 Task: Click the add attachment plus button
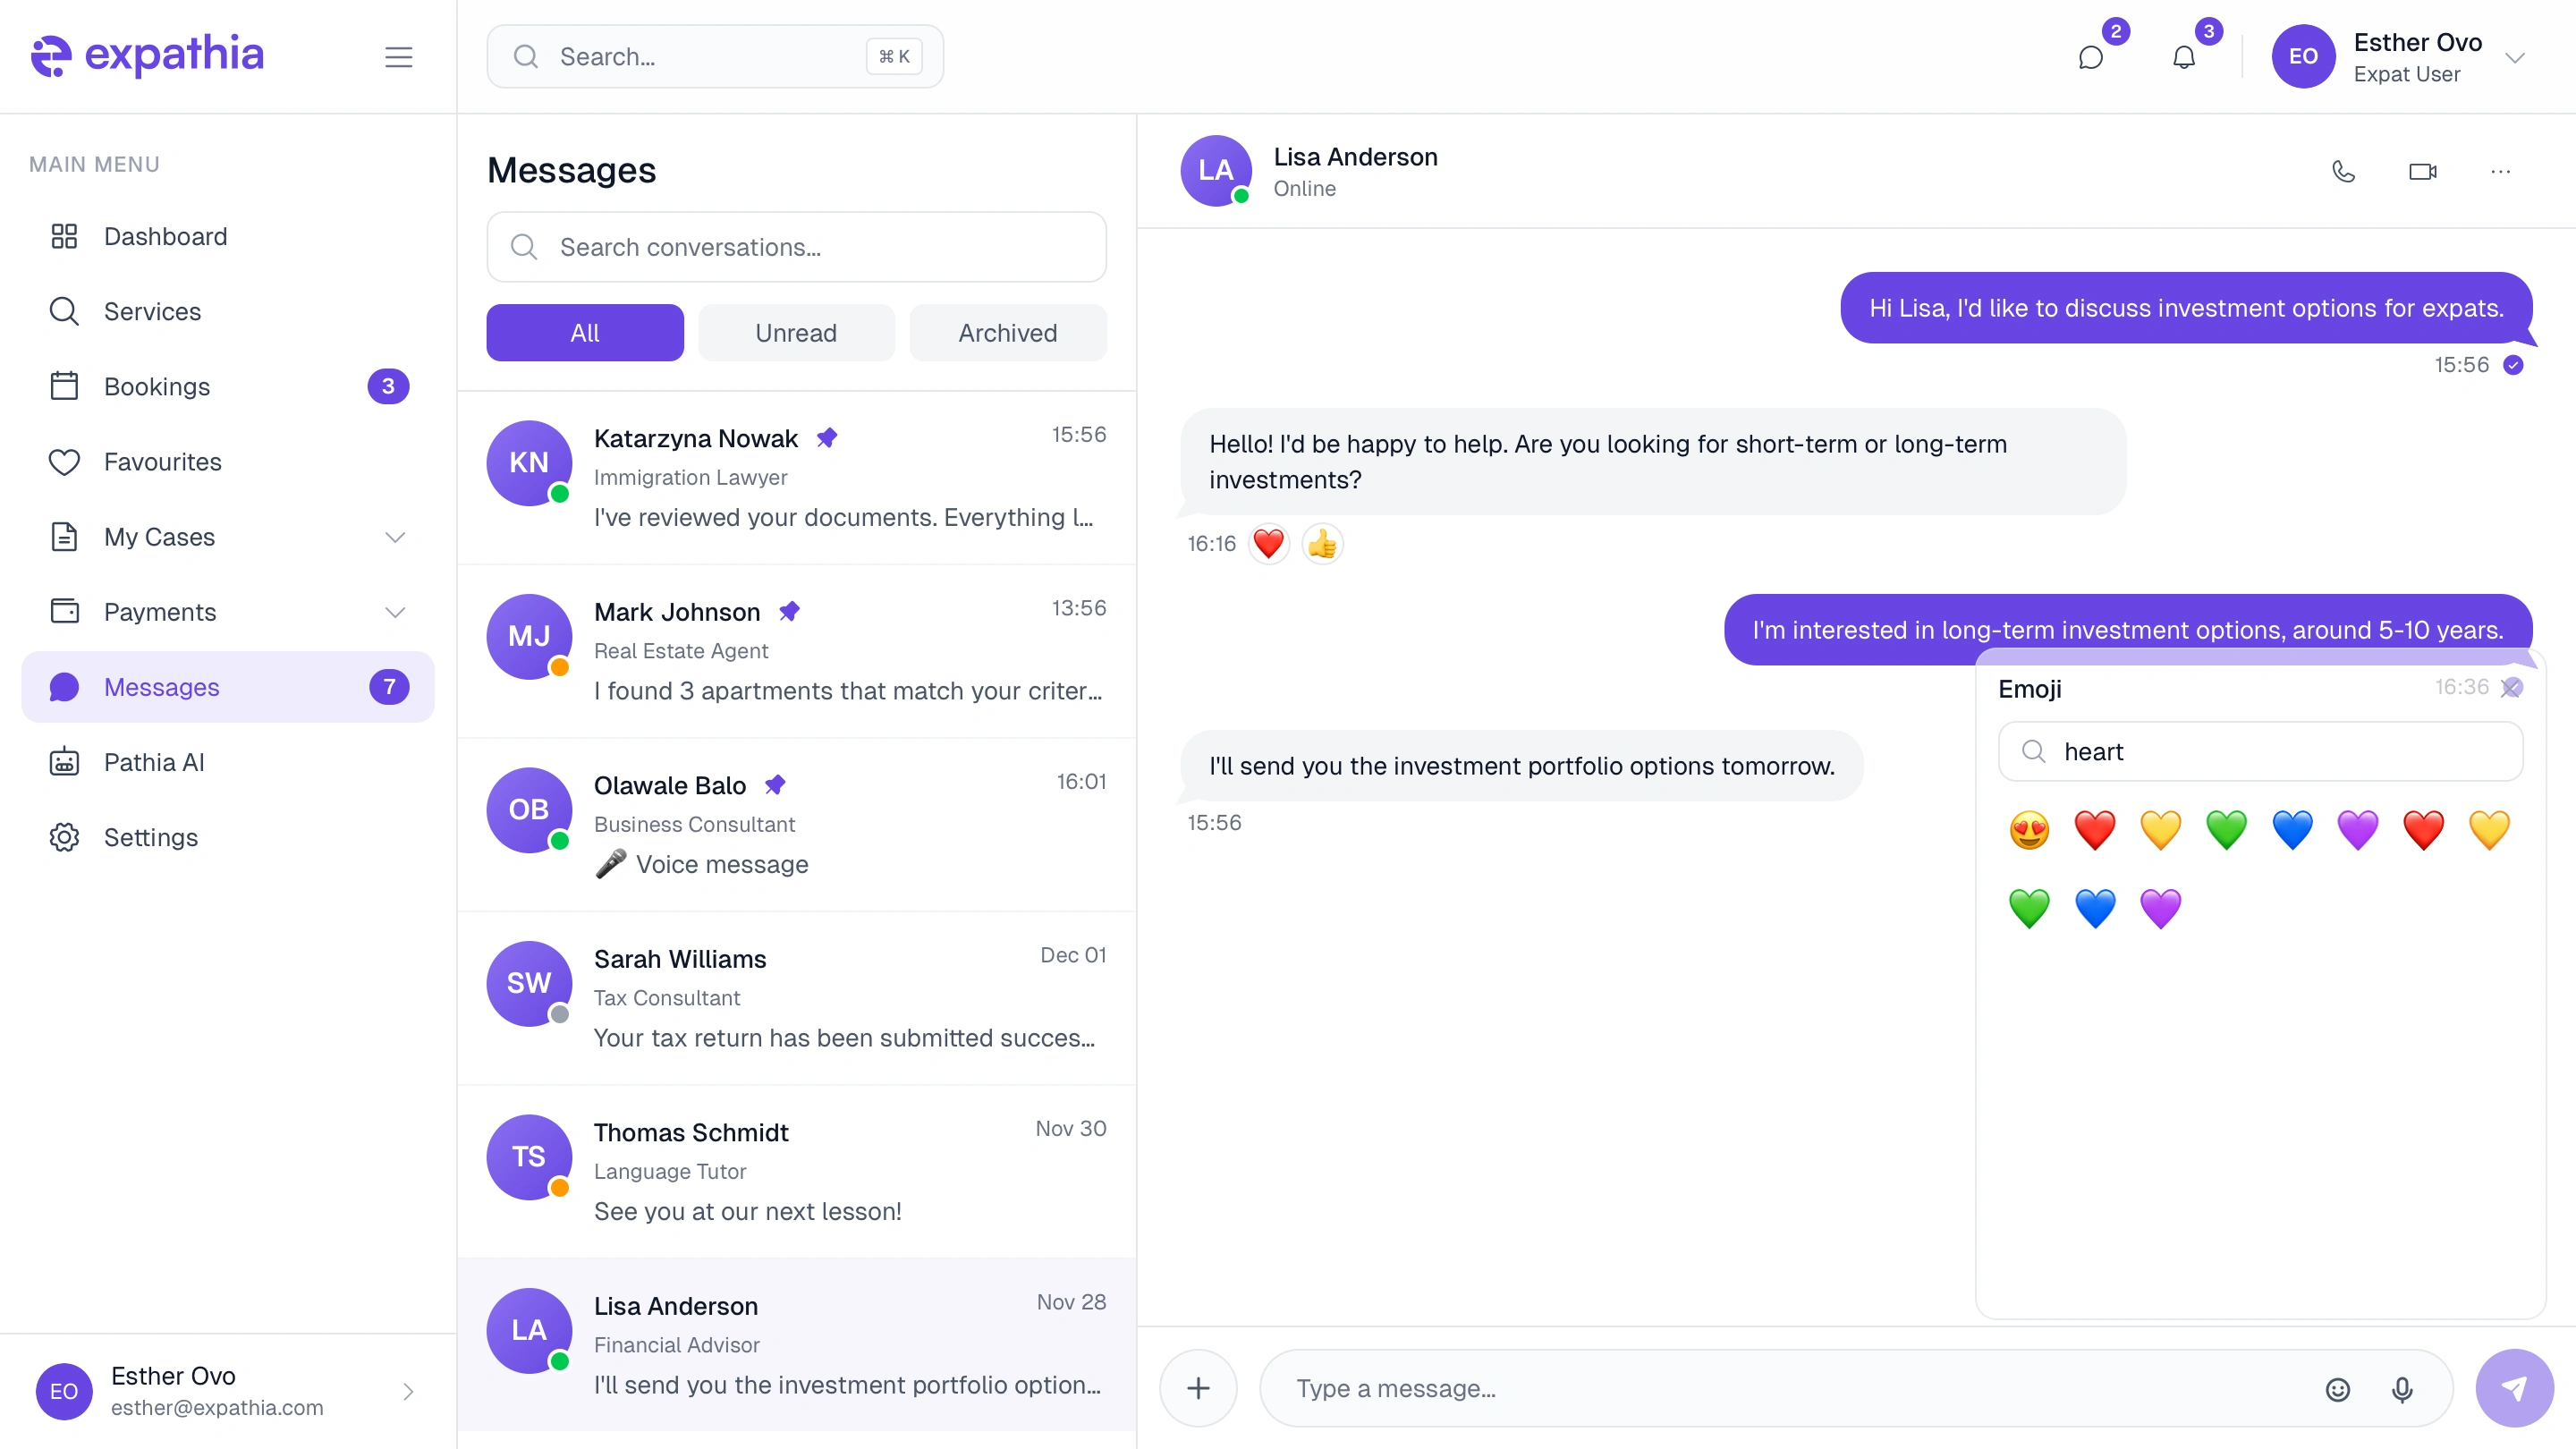tap(1198, 1388)
